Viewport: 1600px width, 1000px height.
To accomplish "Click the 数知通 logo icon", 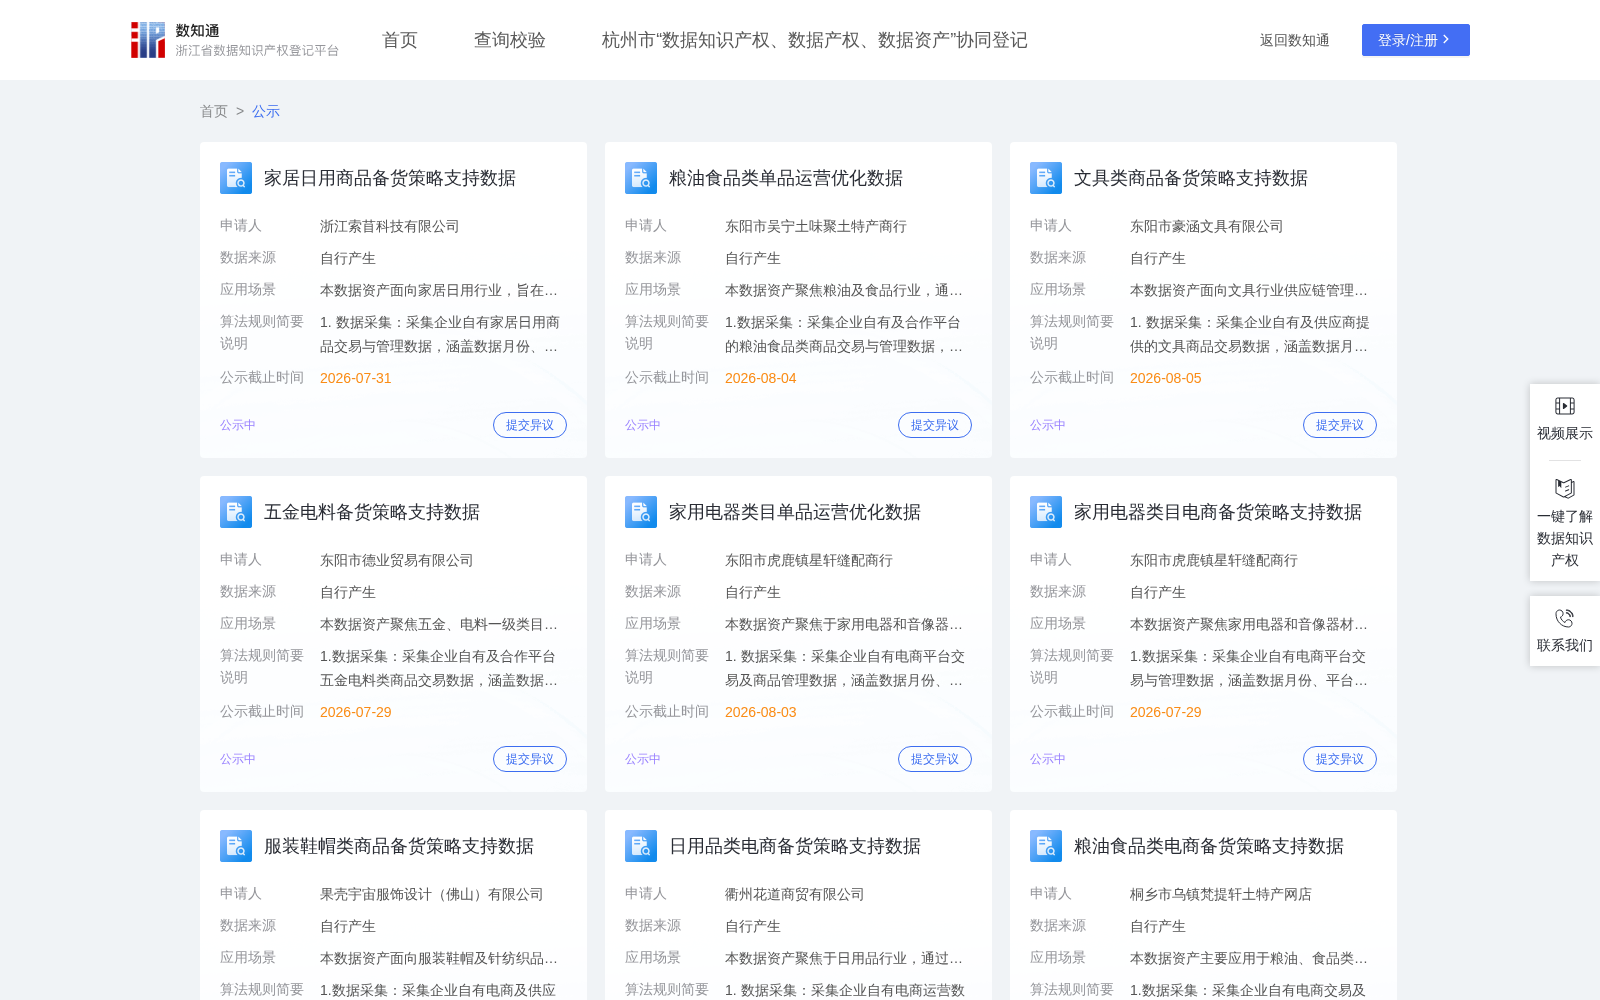I will [148, 40].
